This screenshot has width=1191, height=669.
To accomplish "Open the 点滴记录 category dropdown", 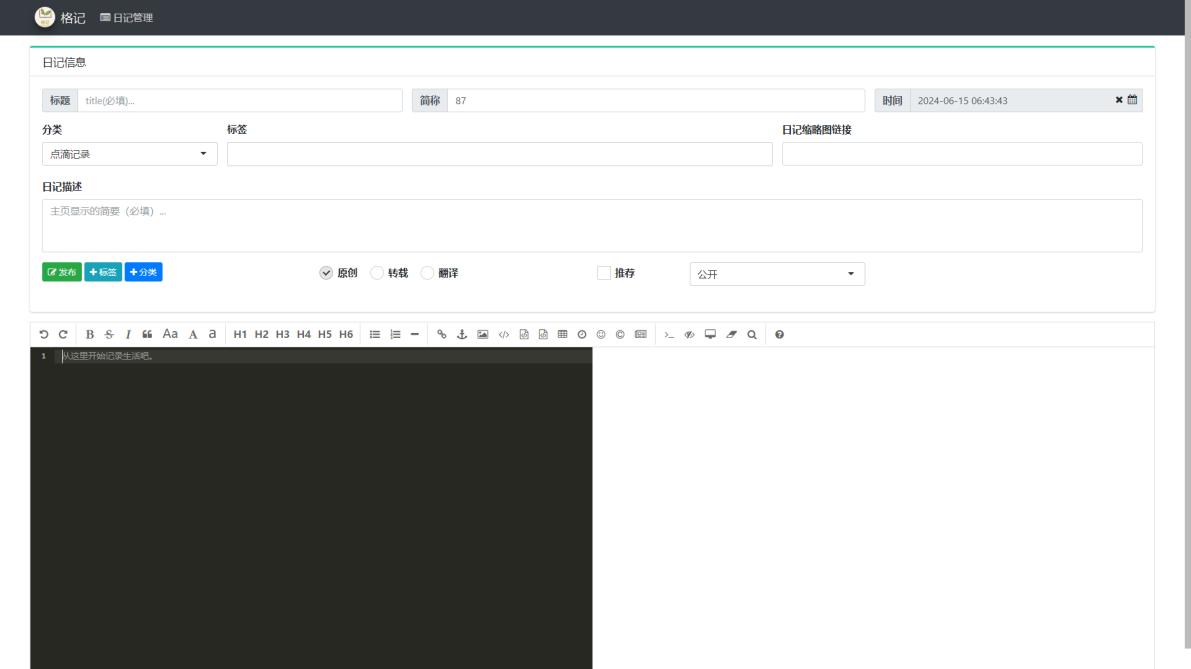I will click(x=129, y=154).
